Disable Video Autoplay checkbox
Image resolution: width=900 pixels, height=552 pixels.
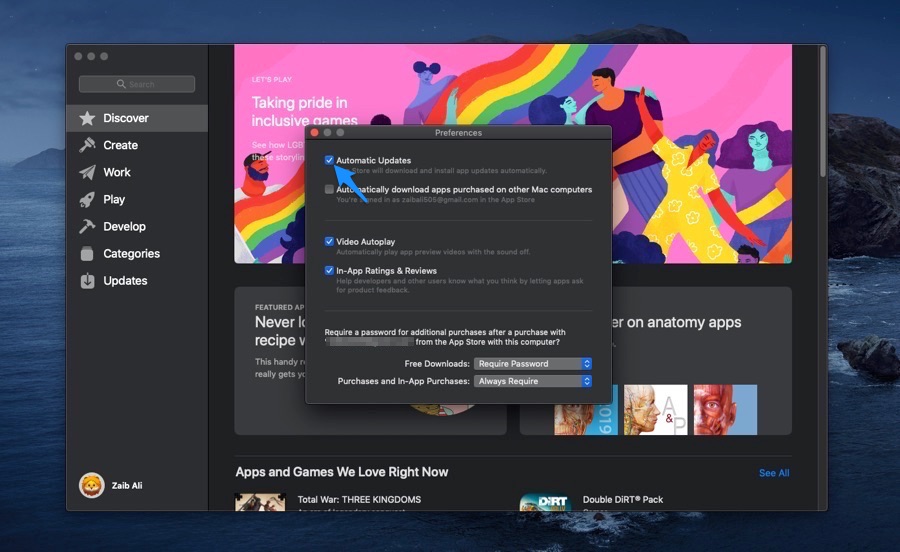point(329,242)
